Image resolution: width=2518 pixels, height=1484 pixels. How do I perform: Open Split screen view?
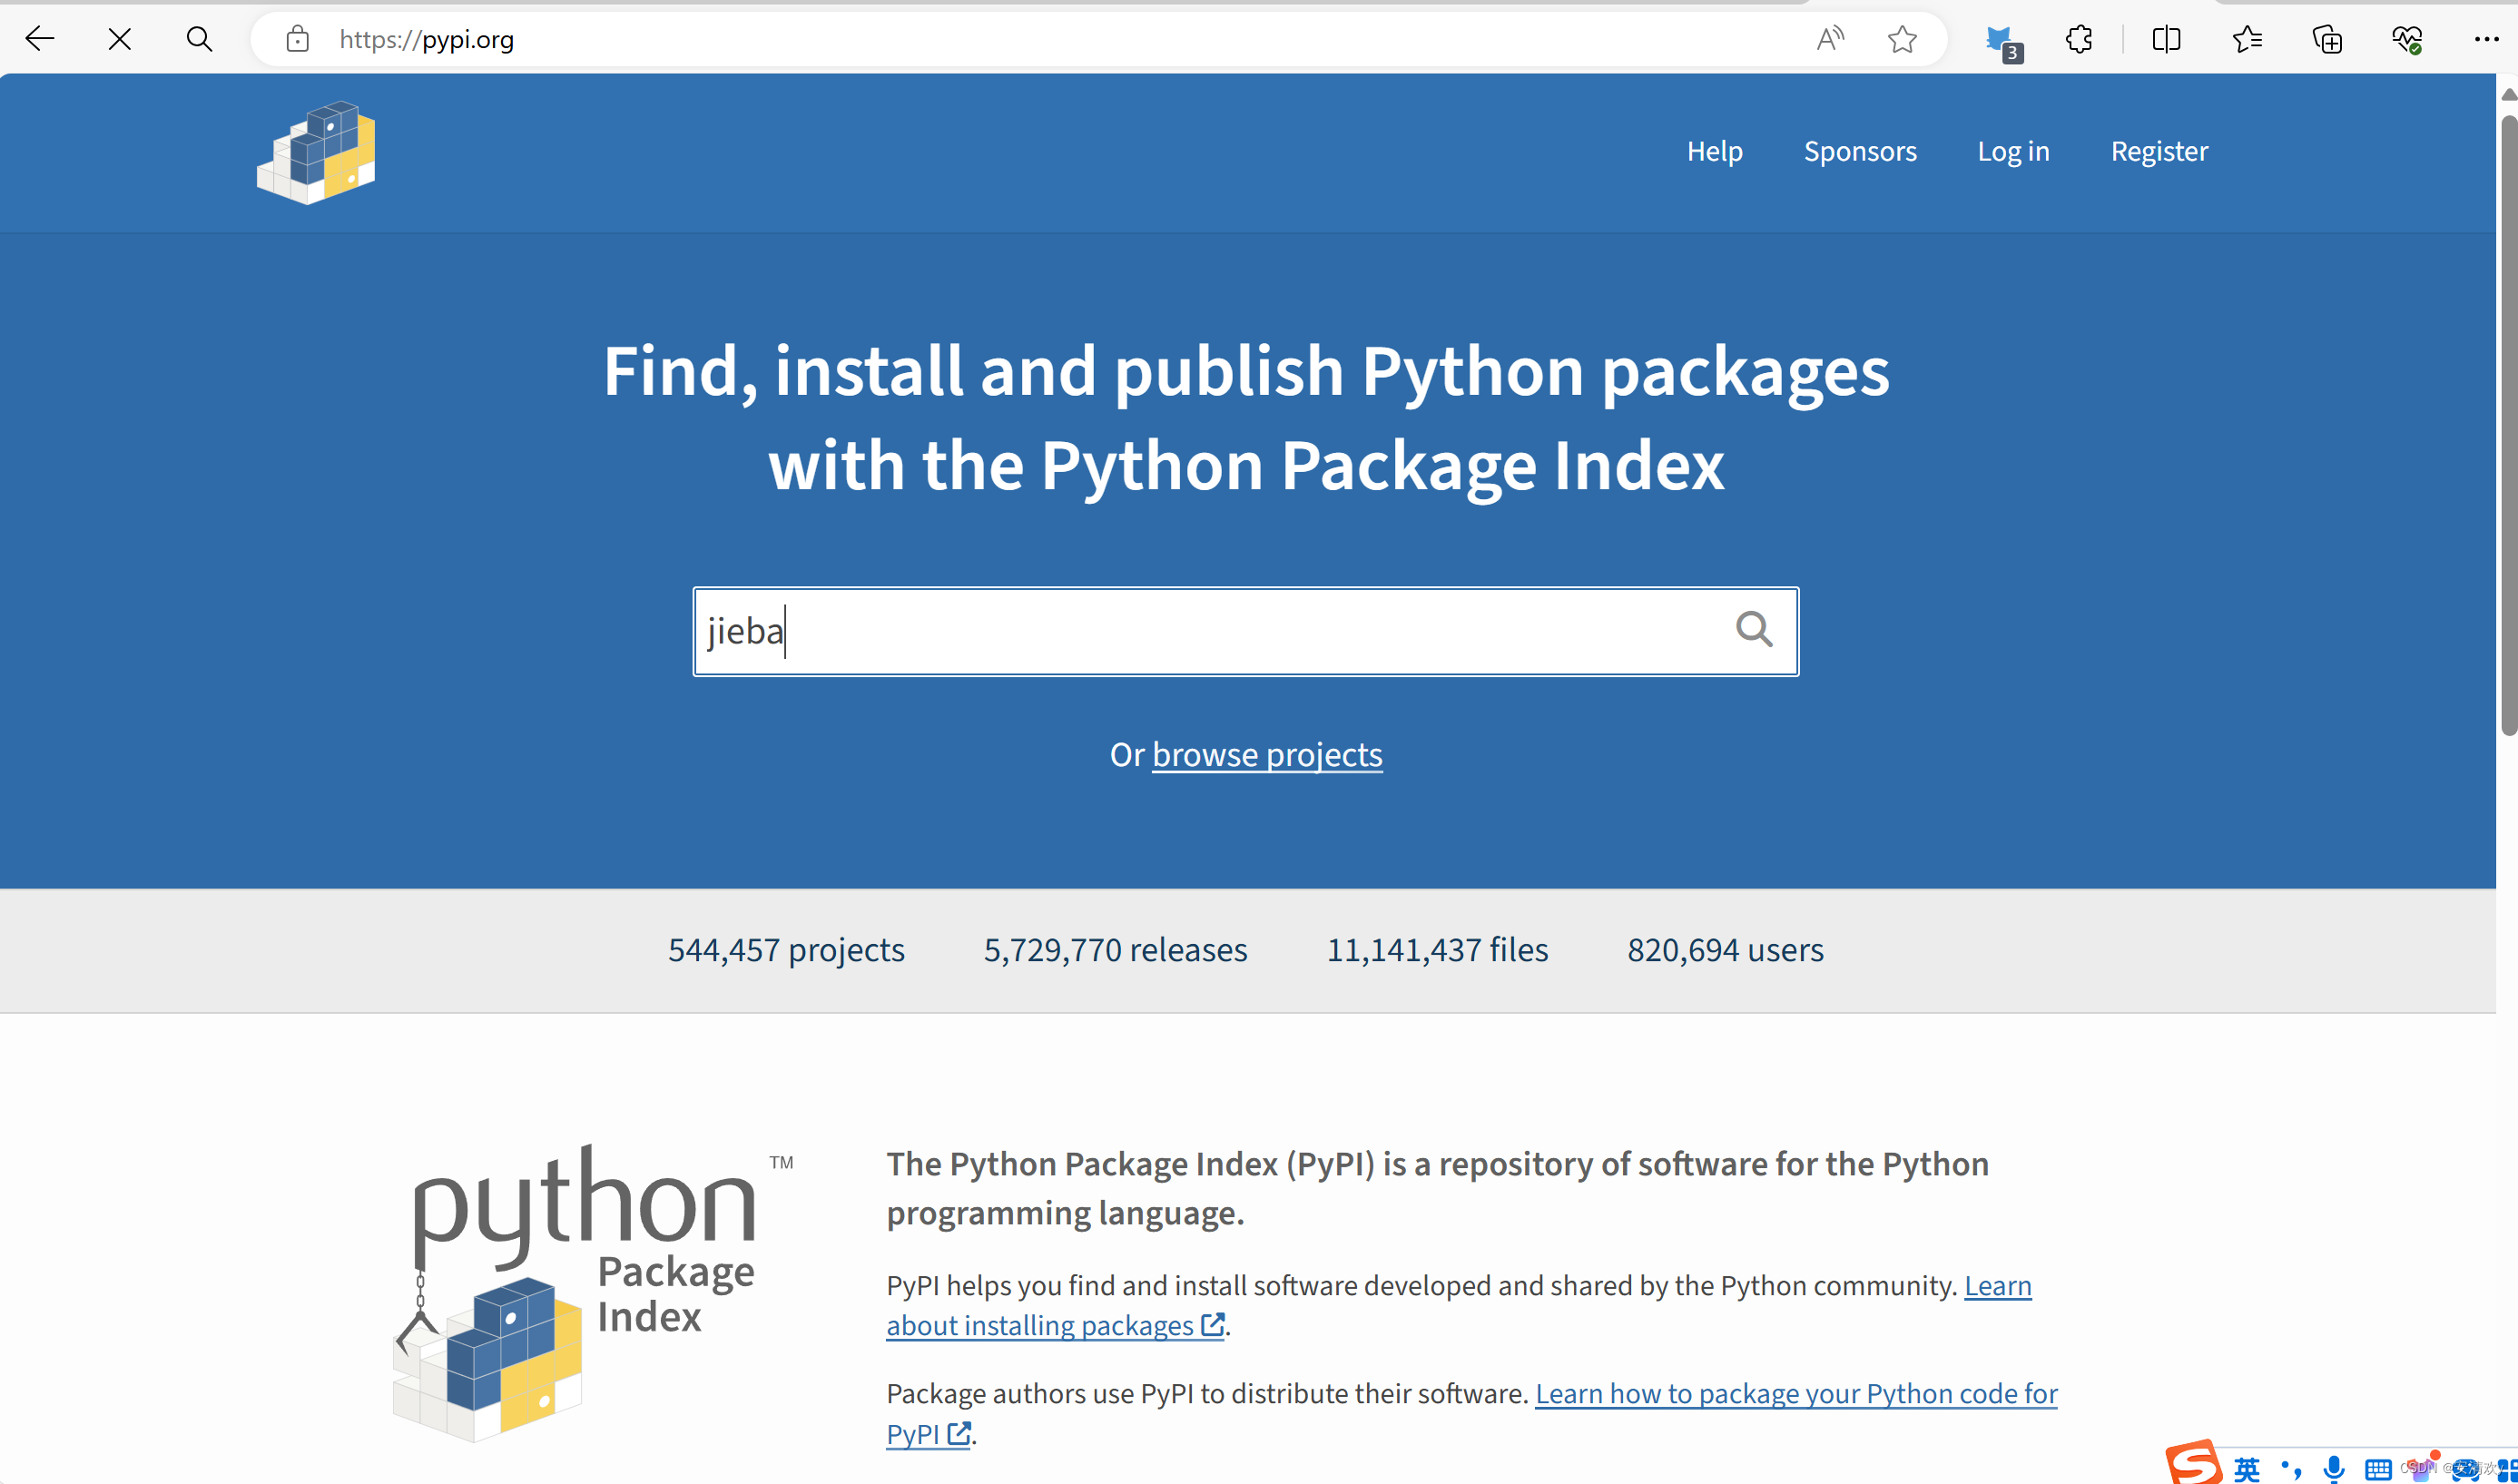point(2165,40)
